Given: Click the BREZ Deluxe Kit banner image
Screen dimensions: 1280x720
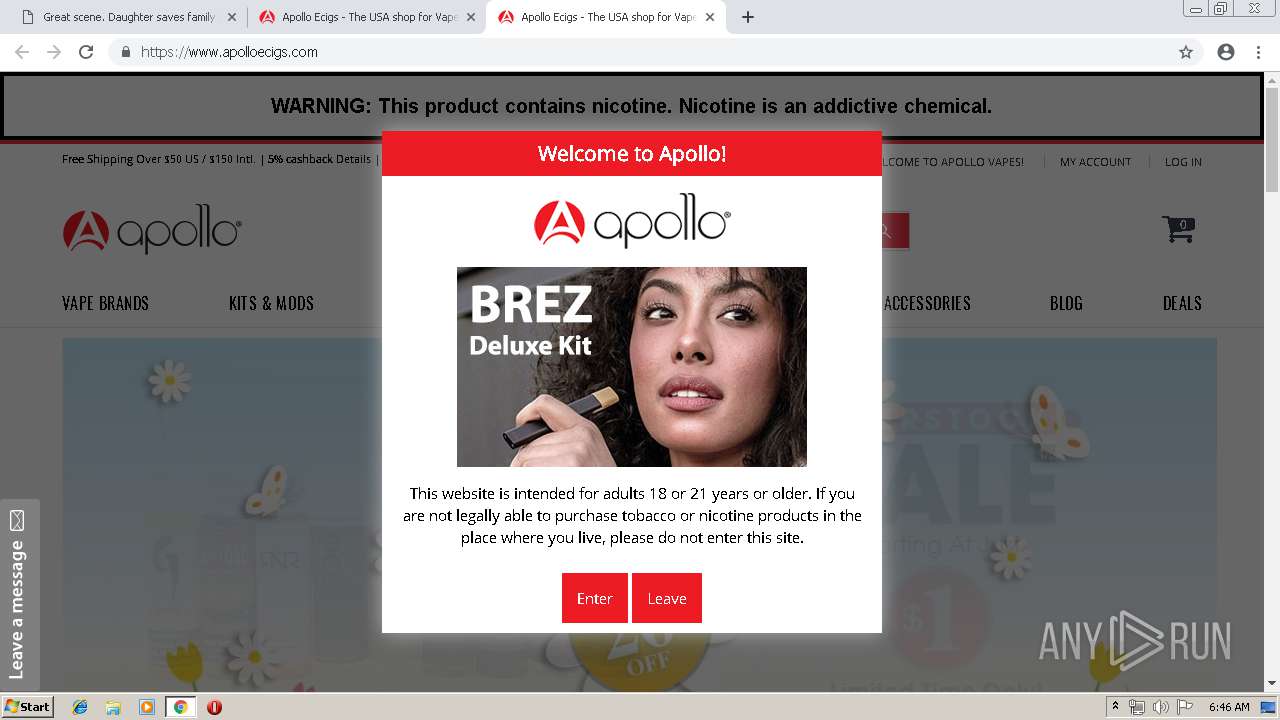Looking at the screenshot, I should (632, 367).
